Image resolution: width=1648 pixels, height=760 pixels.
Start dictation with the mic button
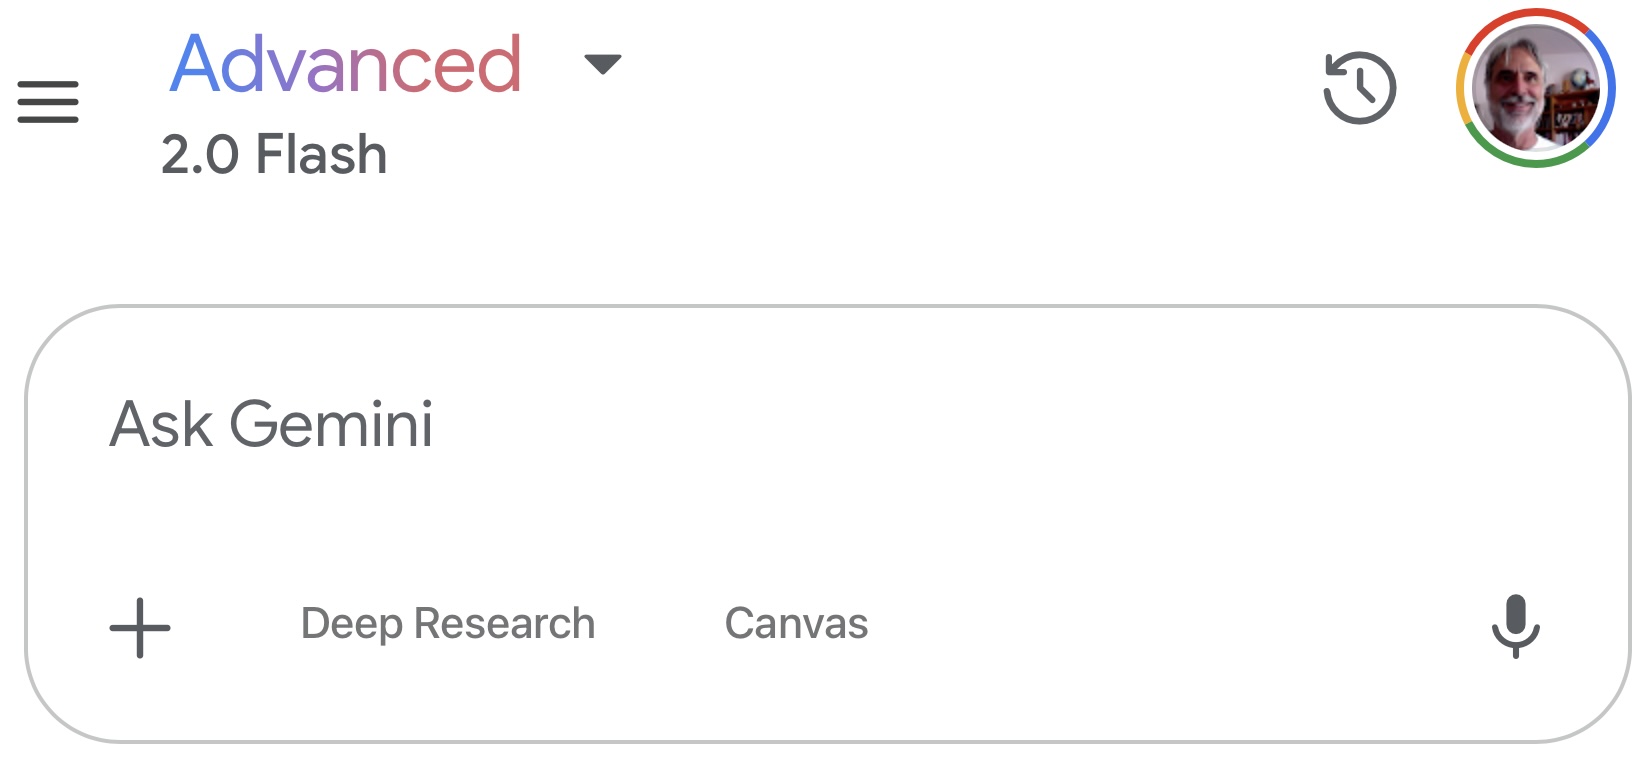click(1515, 626)
